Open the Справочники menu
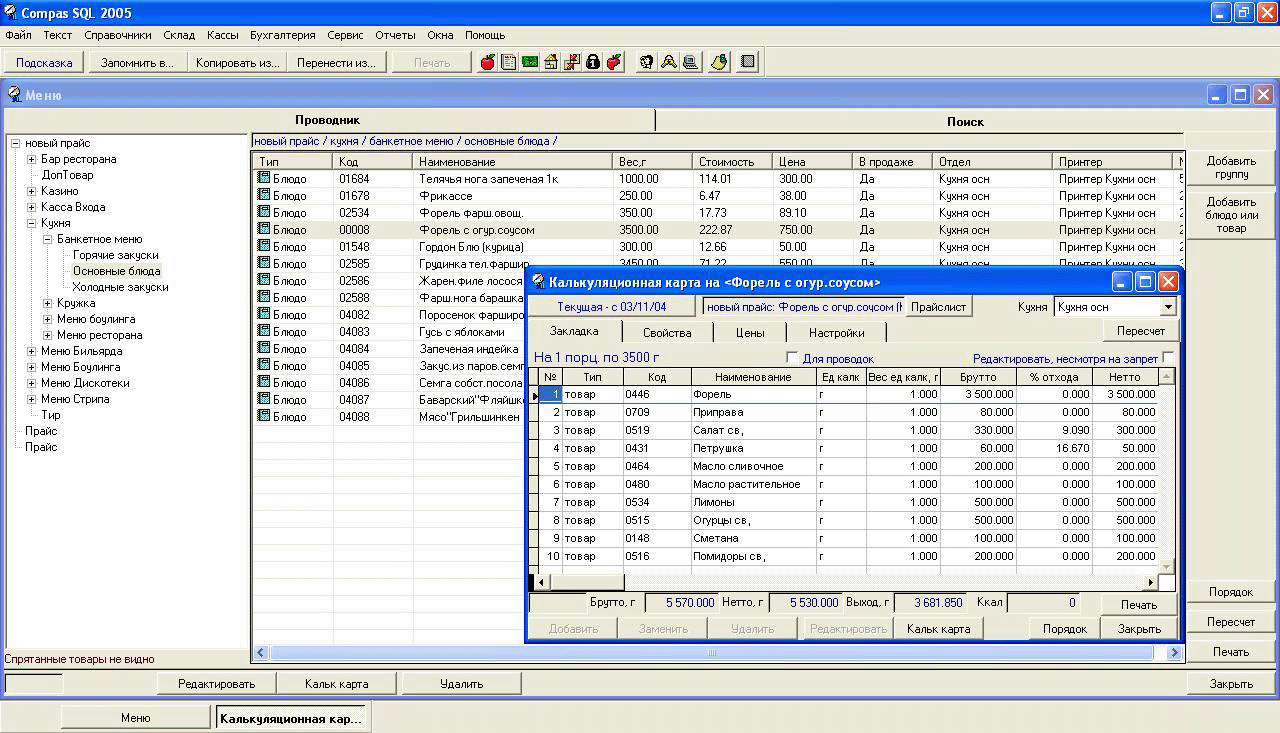Image resolution: width=1280 pixels, height=733 pixels. [x=118, y=35]
